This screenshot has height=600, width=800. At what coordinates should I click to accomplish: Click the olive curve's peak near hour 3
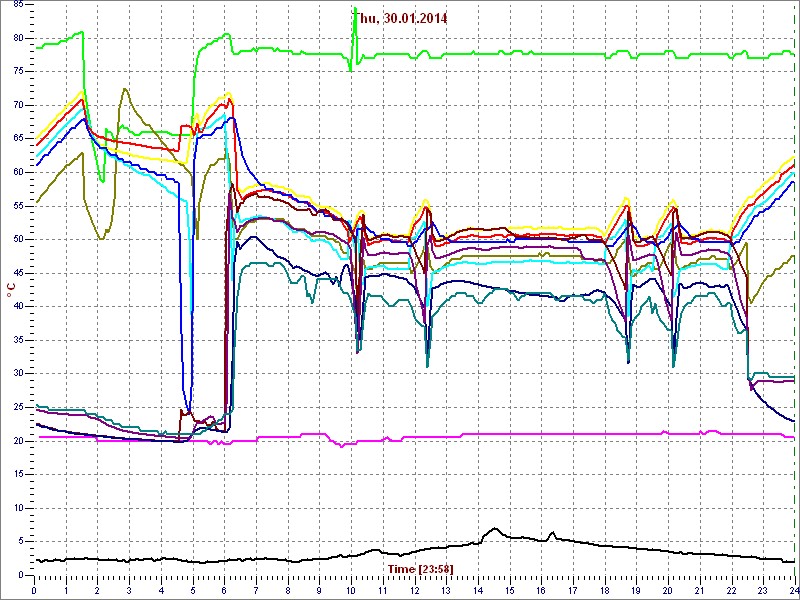pos(125,89)
